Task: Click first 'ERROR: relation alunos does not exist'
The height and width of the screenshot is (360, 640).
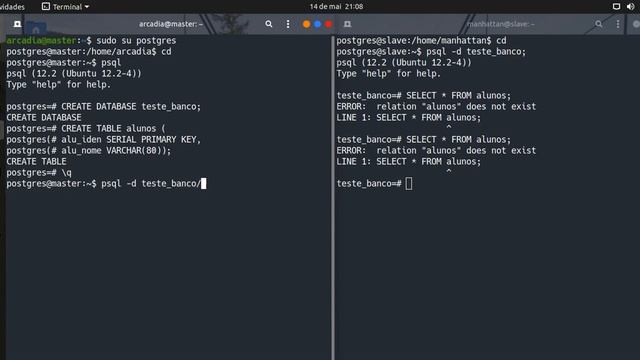Action: click(x=436, y=107)
